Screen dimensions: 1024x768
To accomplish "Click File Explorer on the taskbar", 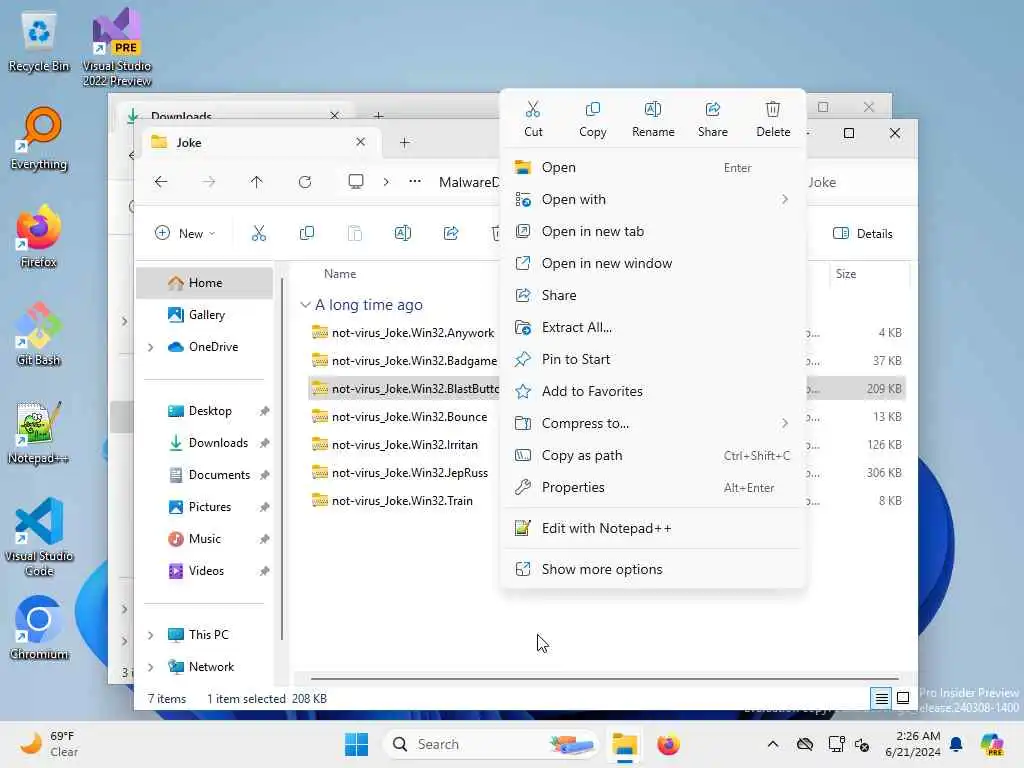I will coord(624,744).
